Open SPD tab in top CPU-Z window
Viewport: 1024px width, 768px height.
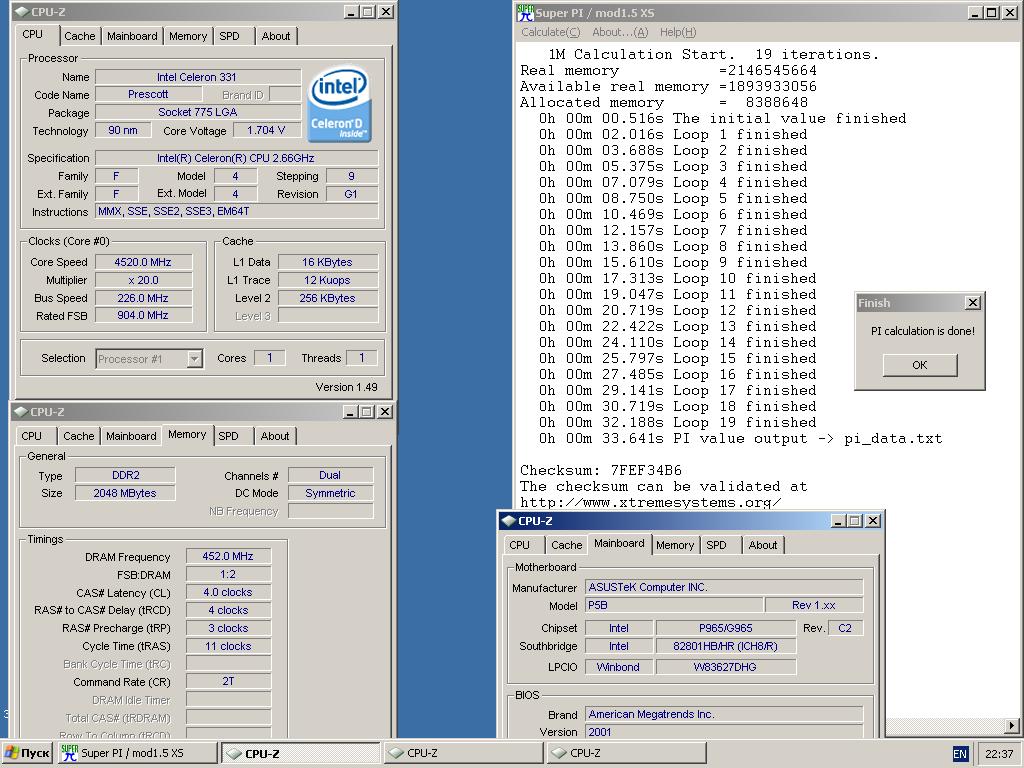[x=229, y=37]
